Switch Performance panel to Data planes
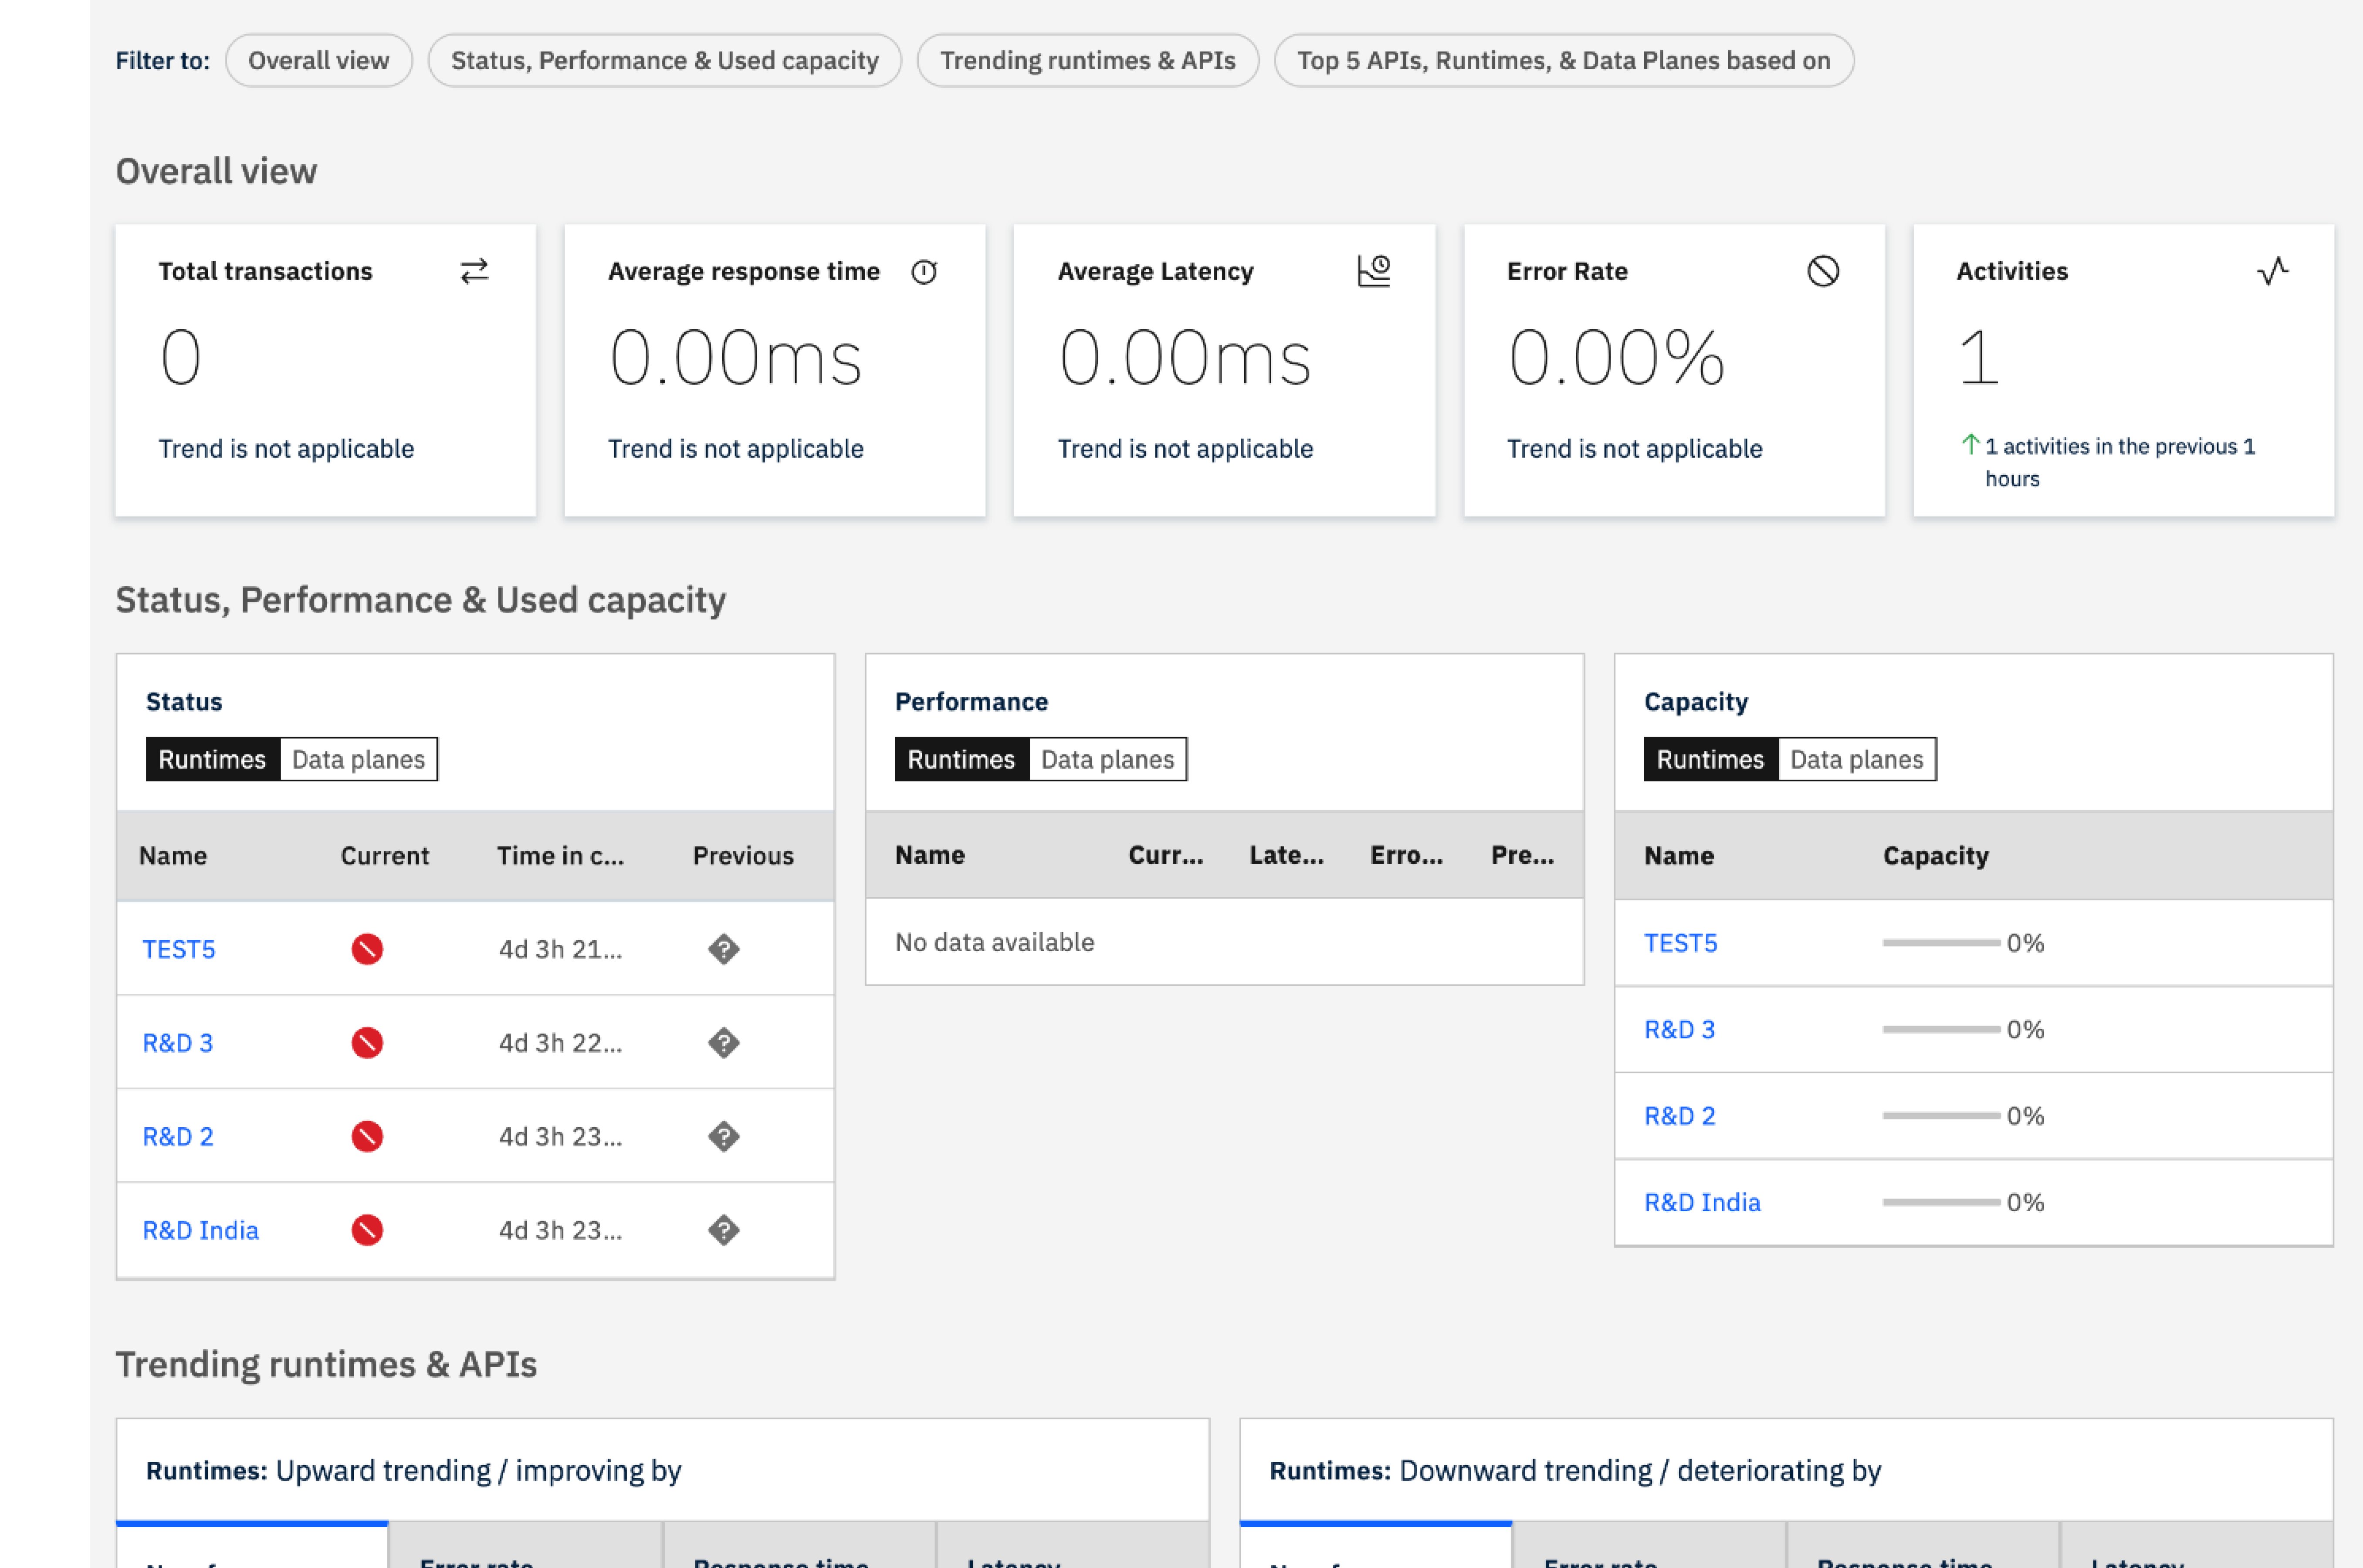This screenshot has height=1568, width=2363. coord(1107,759)
